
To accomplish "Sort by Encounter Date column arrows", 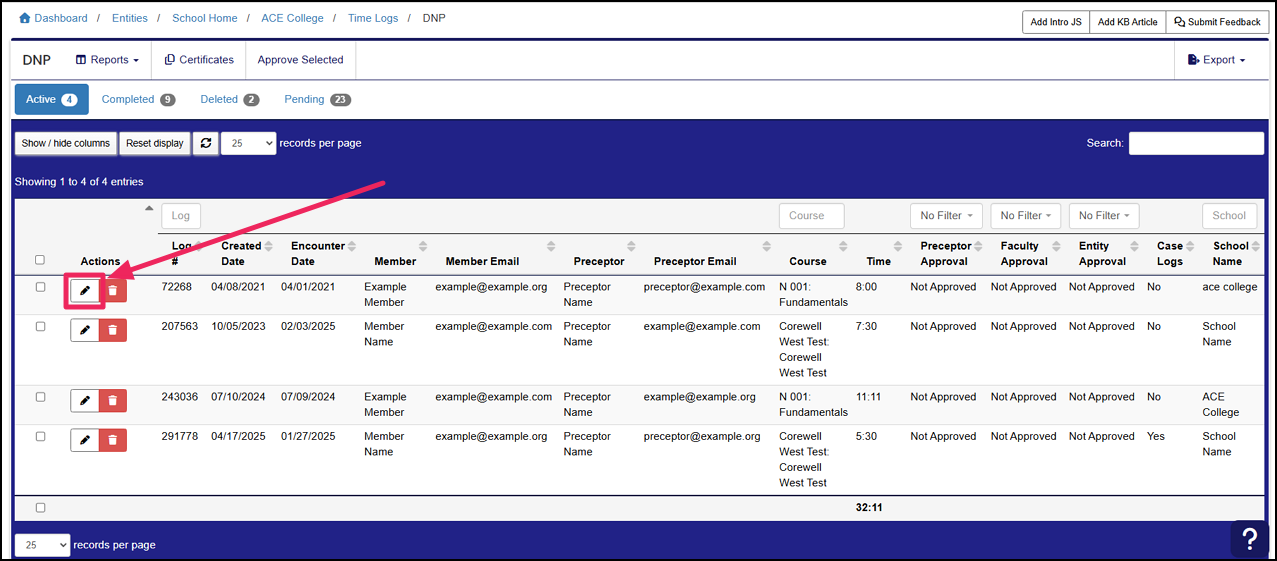I will tap(353, 246).
